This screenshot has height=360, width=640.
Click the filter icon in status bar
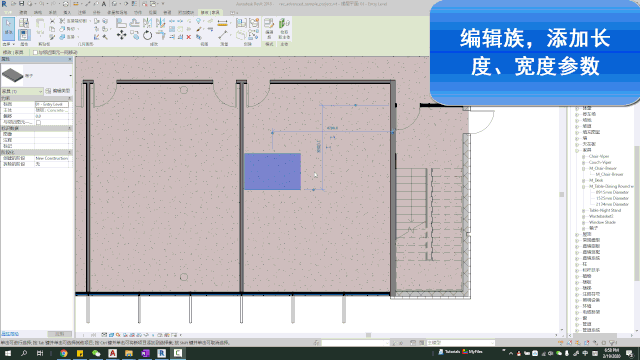coord(612,343)
